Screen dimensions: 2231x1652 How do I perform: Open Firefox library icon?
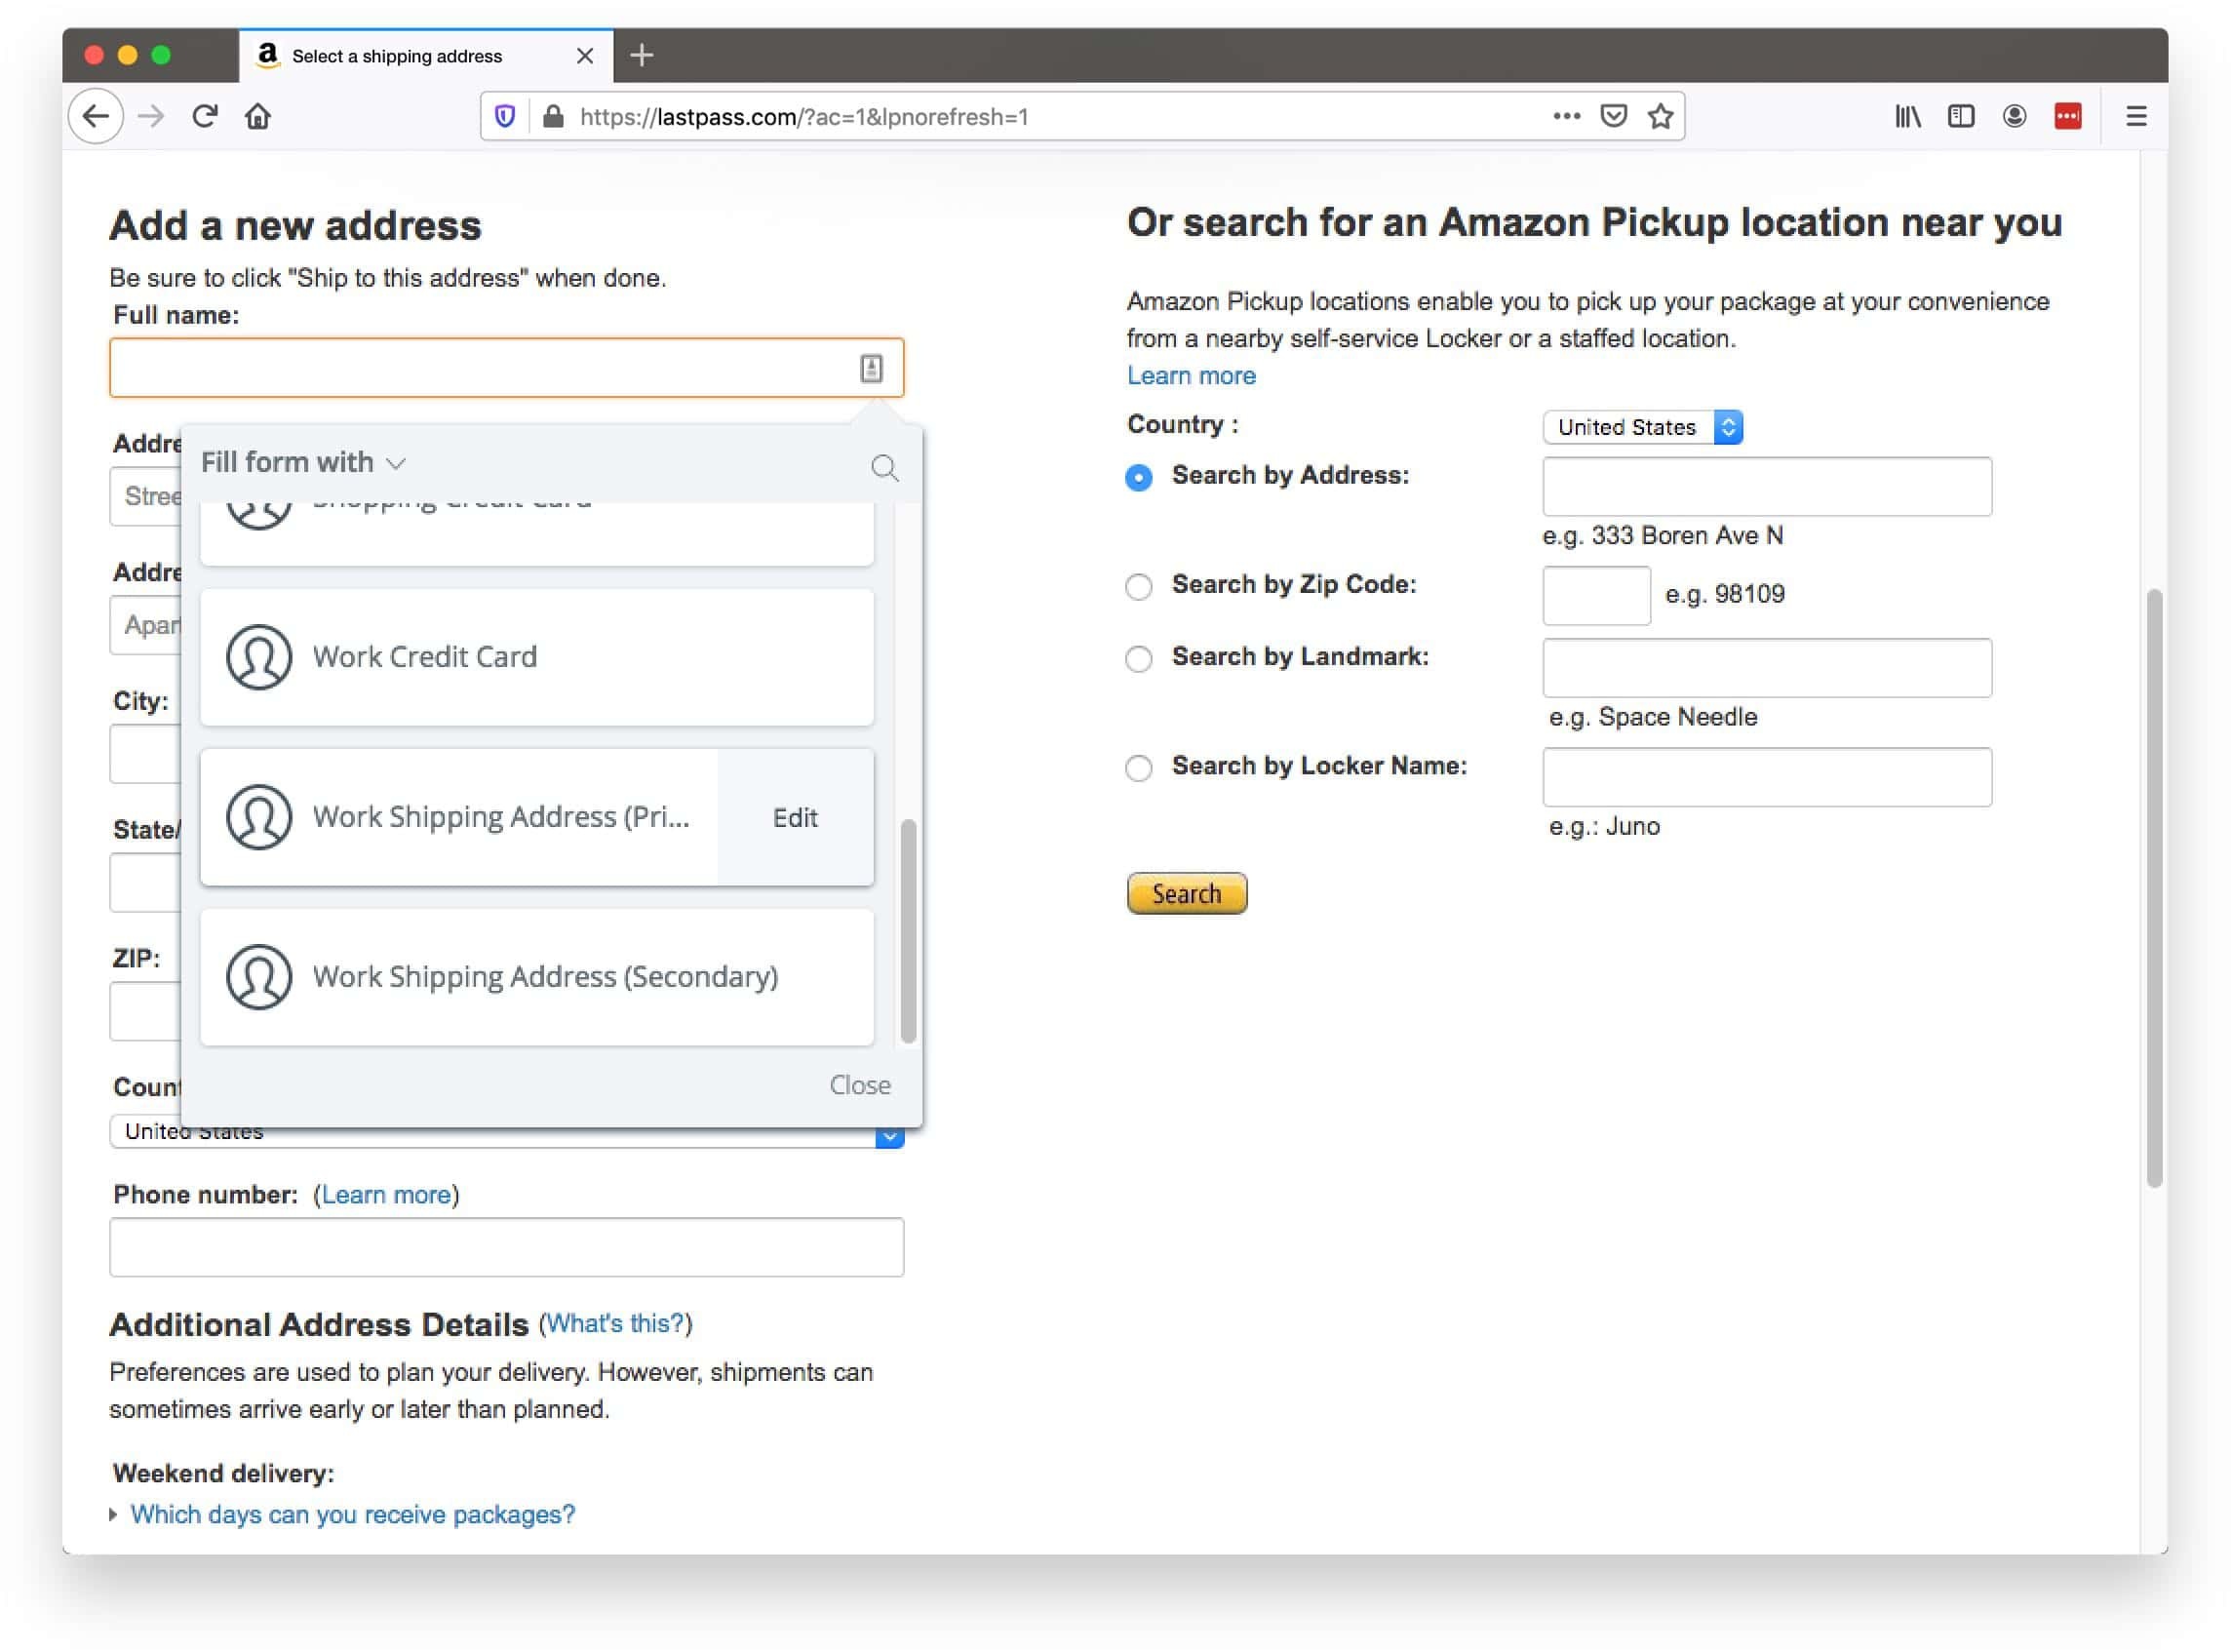1906,116
